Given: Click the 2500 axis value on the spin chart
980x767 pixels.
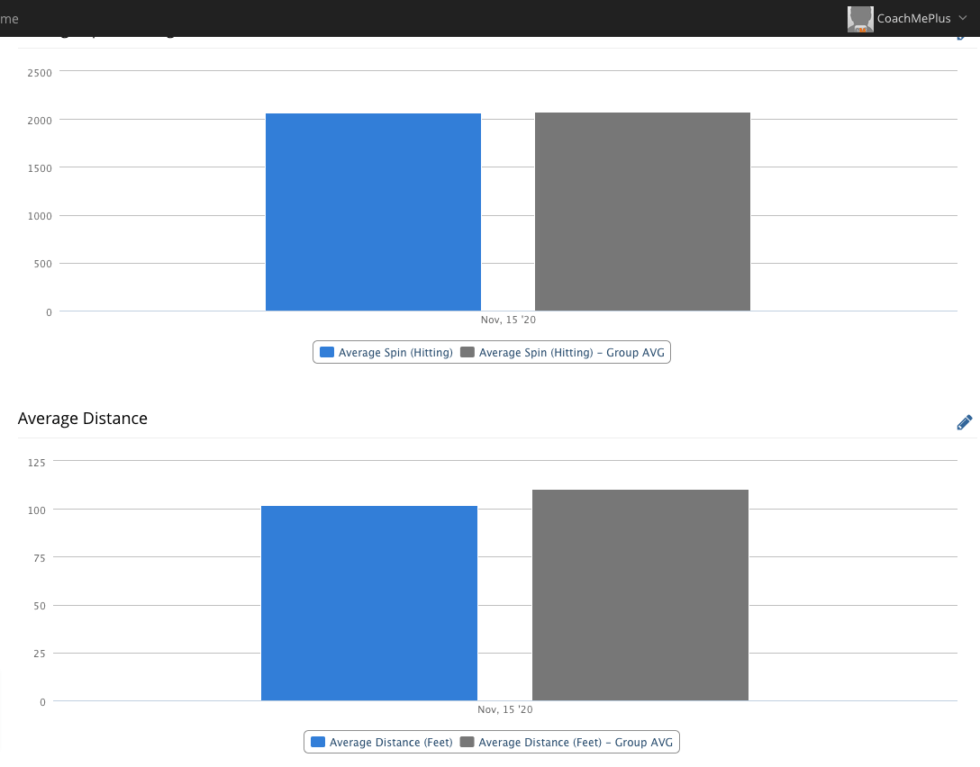Looking at the screenshot, I should coord(39,73).
